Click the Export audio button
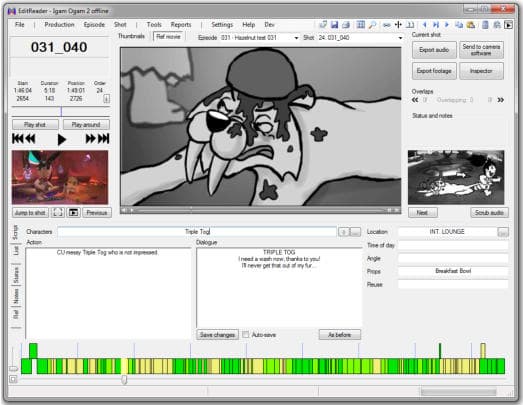Screen dimensions: 523x405 (434, 50)
